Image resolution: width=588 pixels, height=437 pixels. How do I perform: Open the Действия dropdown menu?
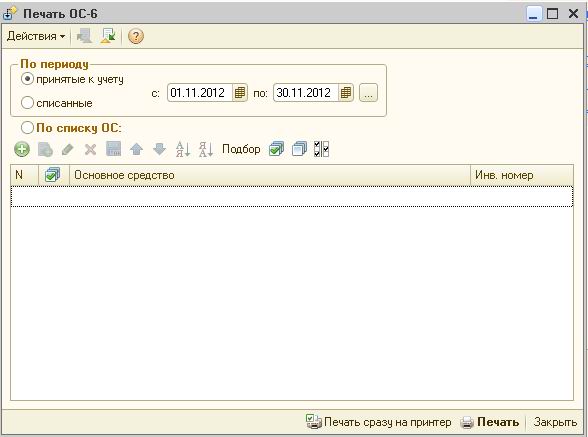click(36, 36)
